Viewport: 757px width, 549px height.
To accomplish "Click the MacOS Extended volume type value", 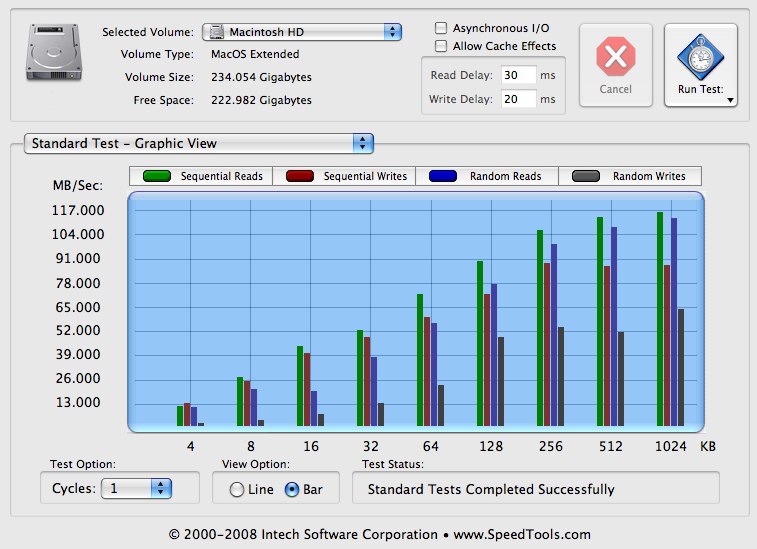I will click(255, 54).
